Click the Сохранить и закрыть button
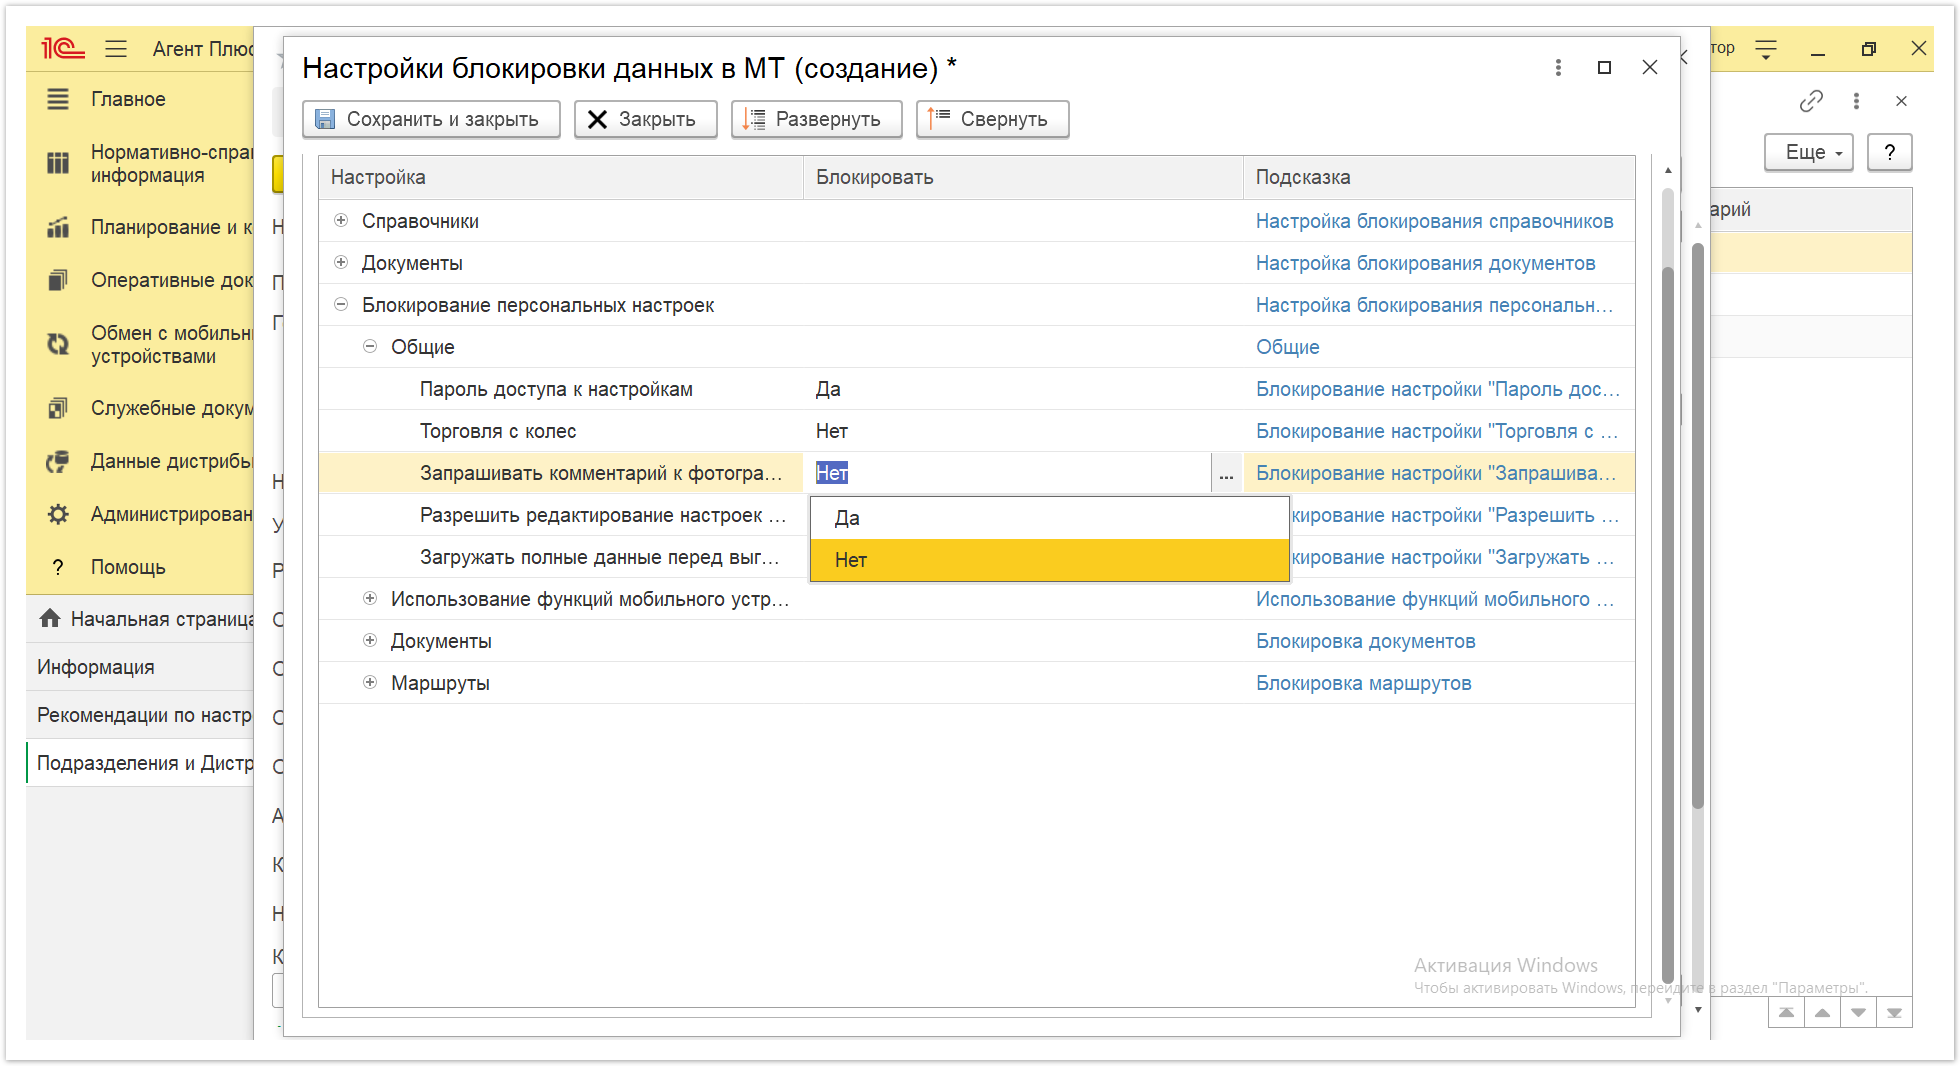Screen dimensions: 1960x1066 click(x=431, y=119)
